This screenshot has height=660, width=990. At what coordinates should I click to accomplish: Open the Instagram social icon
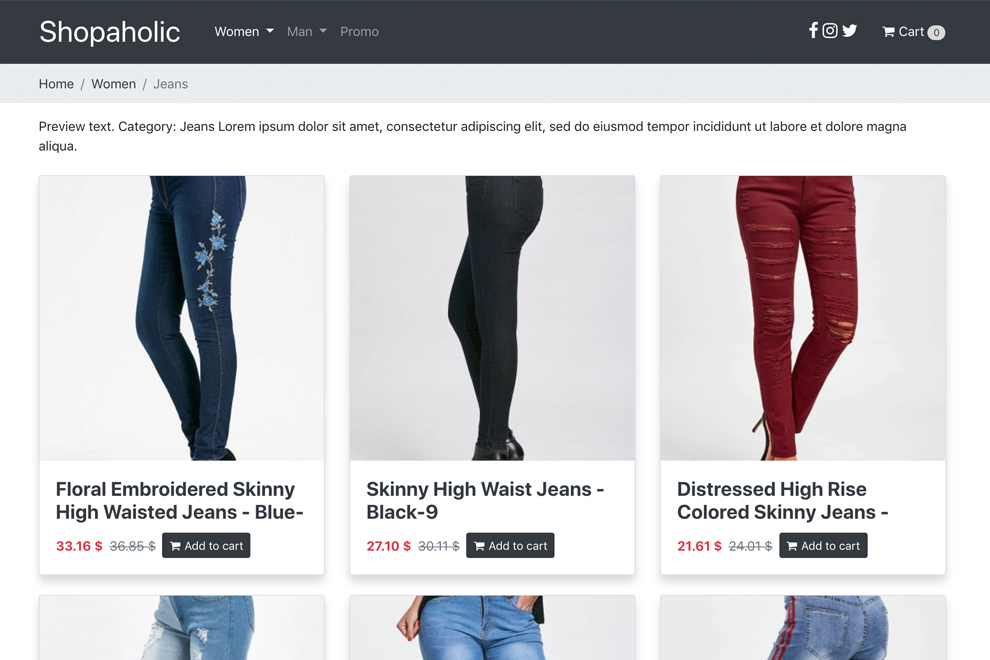pos(830,30)
